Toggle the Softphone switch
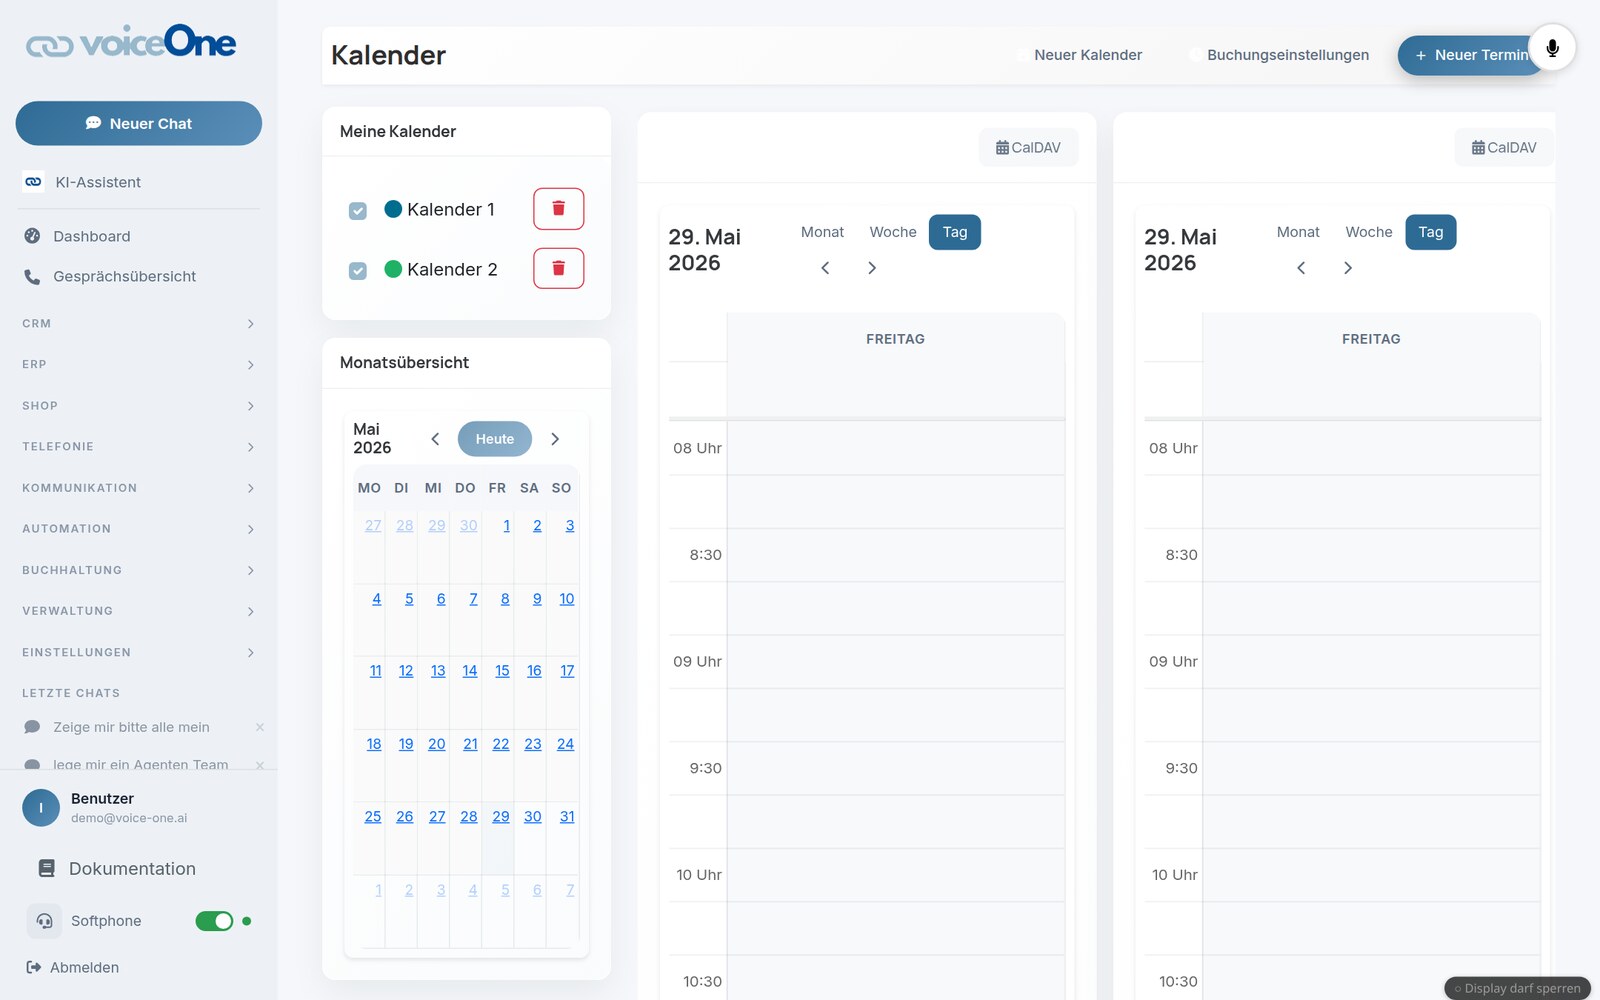The image size is (1600, 1000). (x=214, y=921)
